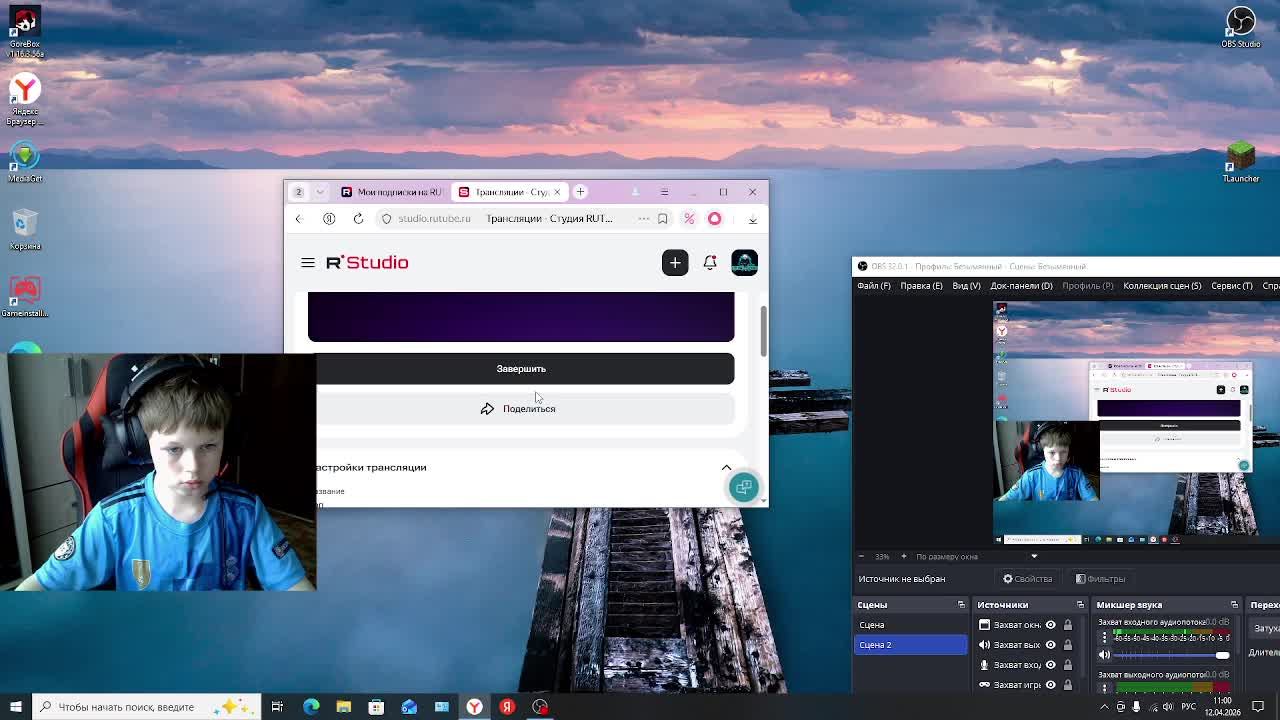Image resolution: width=1280 pixels, height=720 pixels.
Task: Lock the Захват входного source
Action: [1068, 665]
